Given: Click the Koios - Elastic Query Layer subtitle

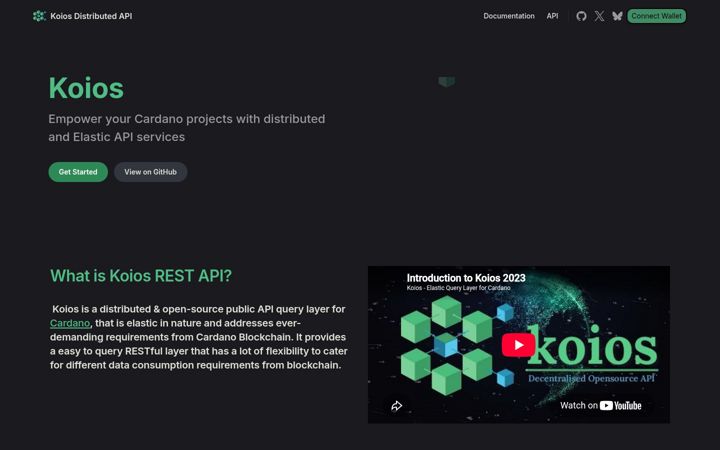Looking at the screenshot, I should pyautogui.click(x=458, y=288).
